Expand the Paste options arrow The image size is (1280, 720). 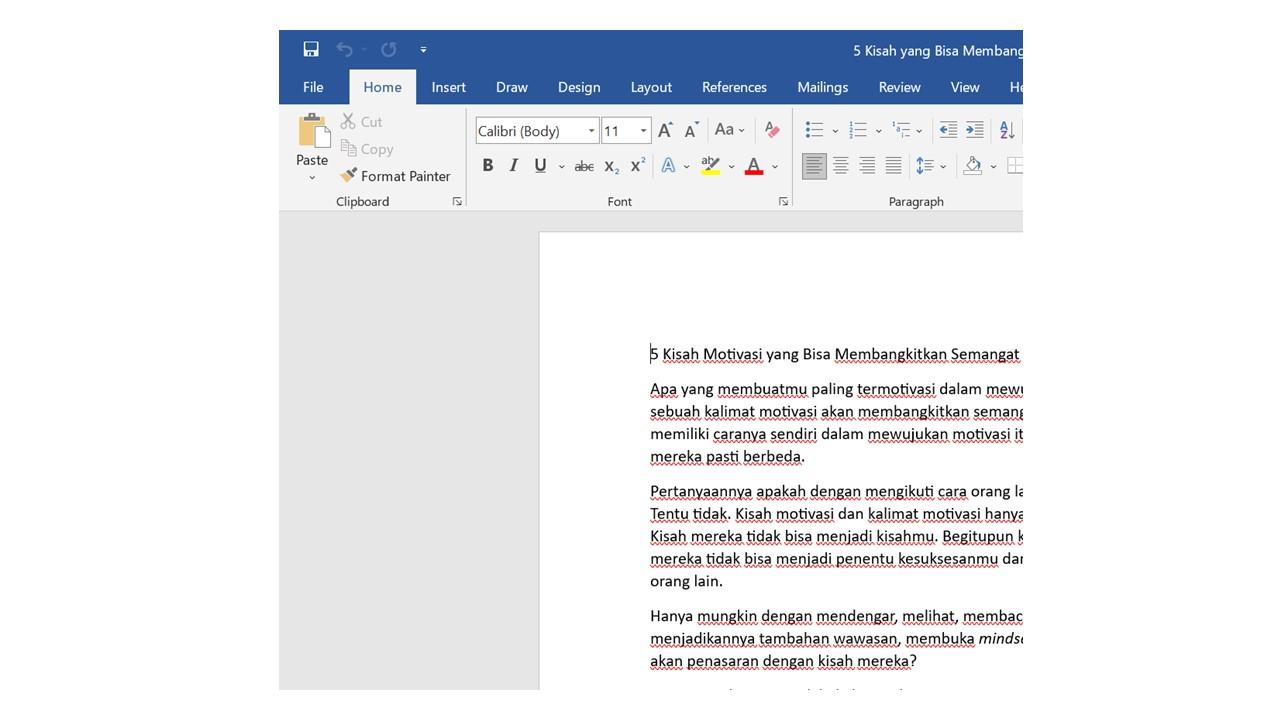coord(312,178)
